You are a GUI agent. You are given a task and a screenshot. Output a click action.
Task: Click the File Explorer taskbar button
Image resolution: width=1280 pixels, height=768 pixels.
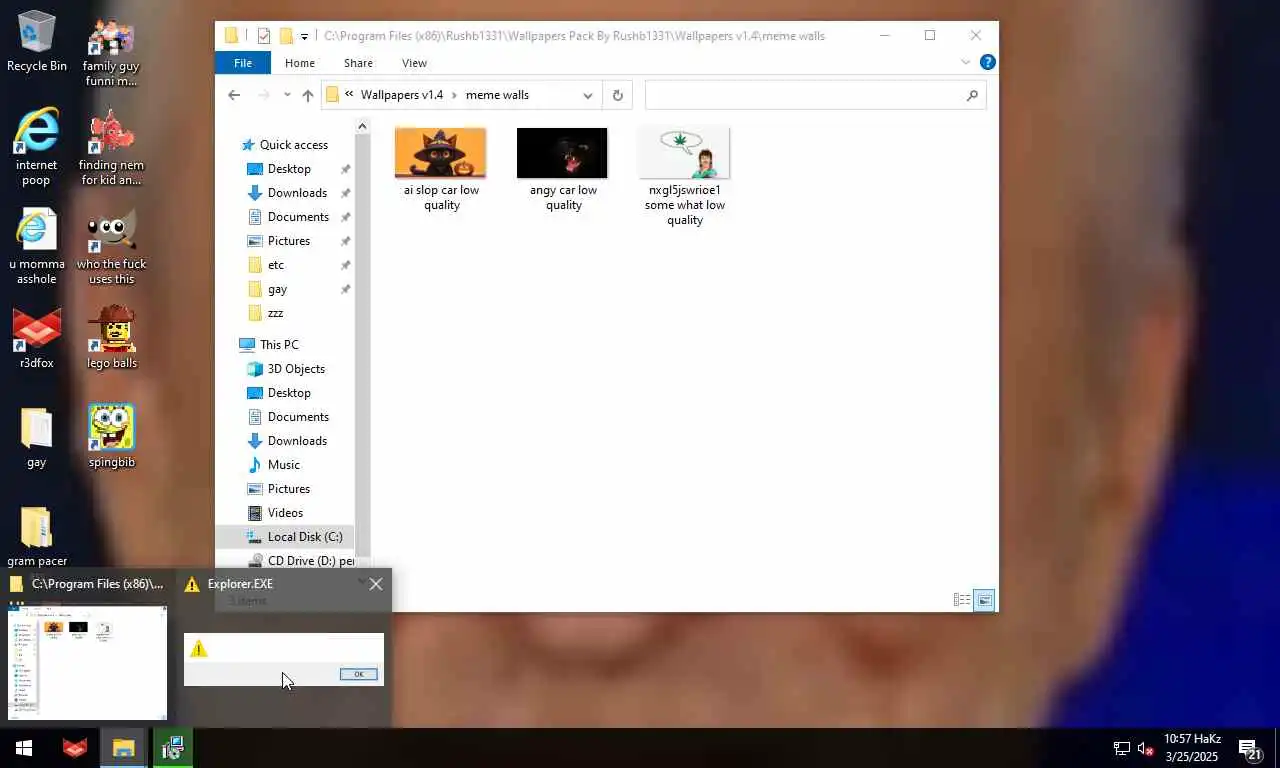[x=123, y=748]
